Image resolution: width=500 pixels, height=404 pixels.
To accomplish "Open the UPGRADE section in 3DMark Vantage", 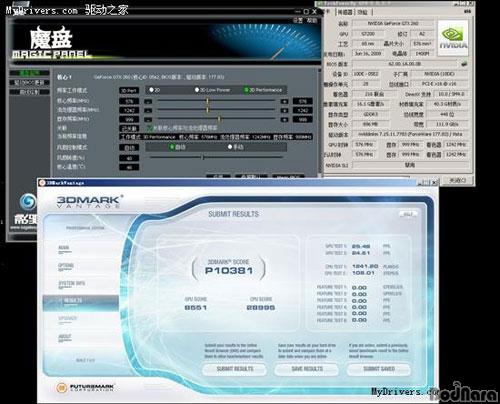I will [x=68, y=319].
